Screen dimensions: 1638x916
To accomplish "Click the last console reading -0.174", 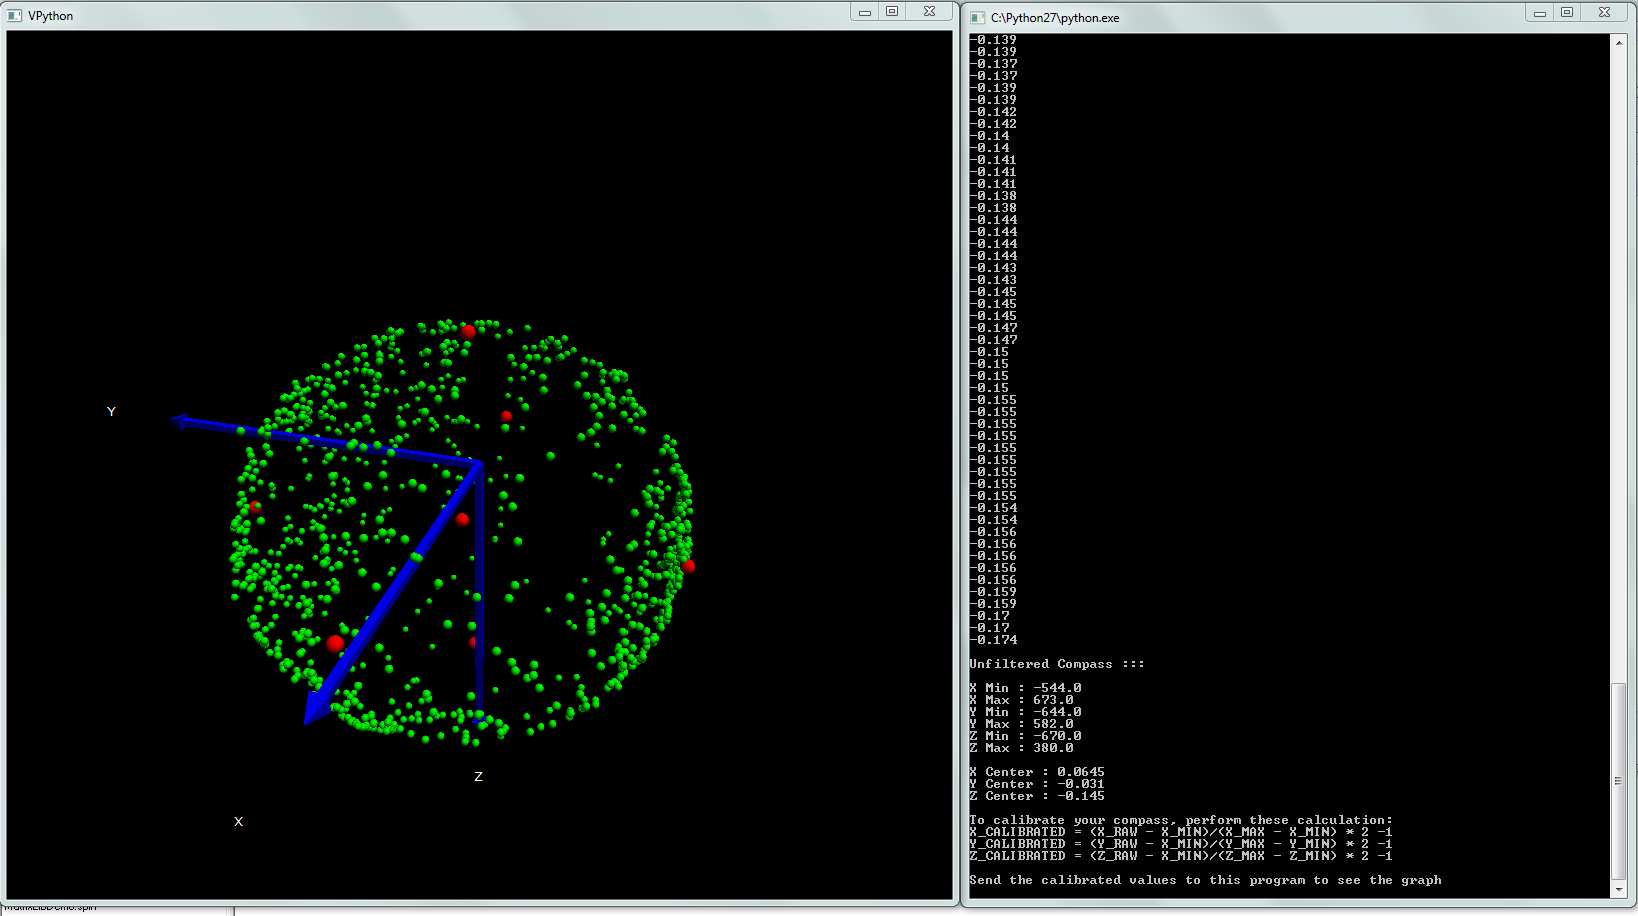I will (x=993, y=640).
